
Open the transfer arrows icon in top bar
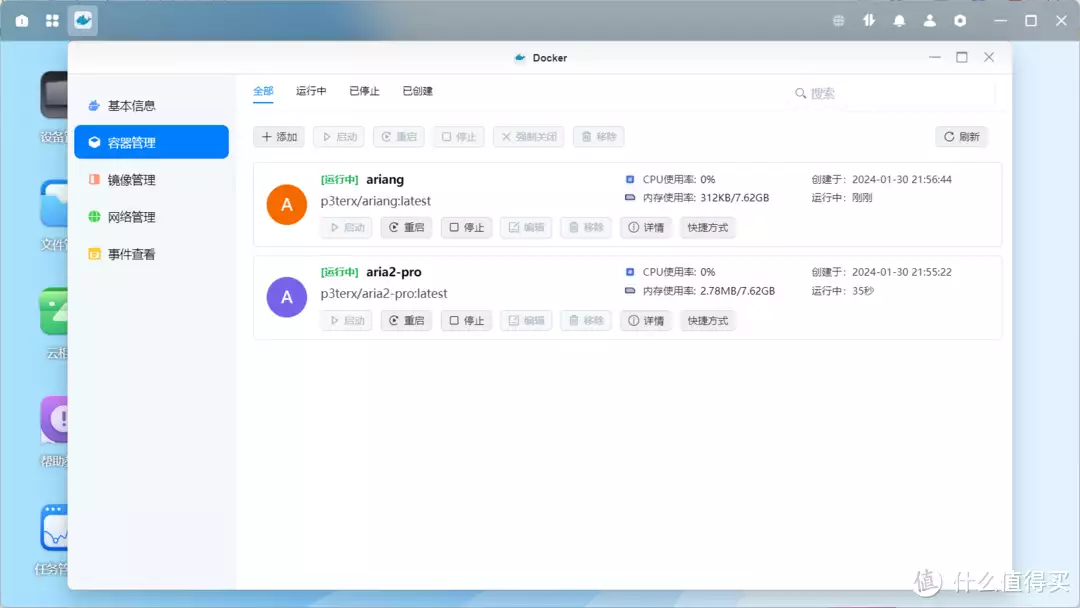(869, 21)
